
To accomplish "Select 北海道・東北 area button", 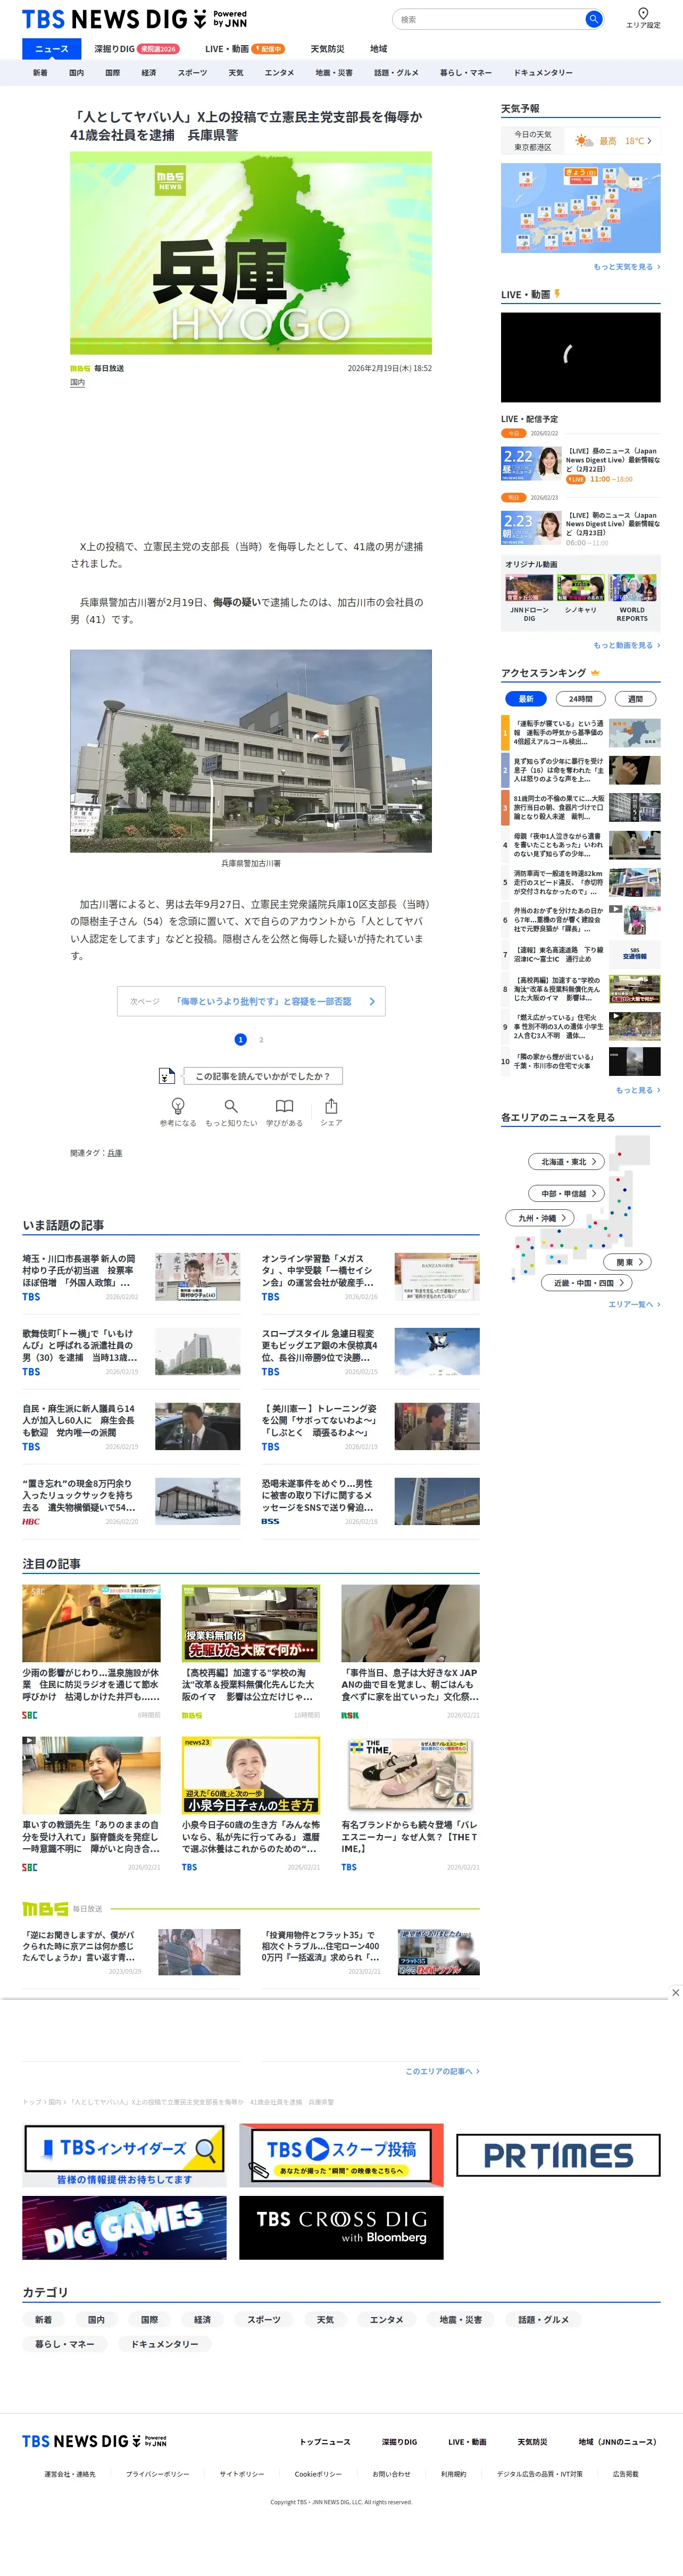I will [567, 1161].
